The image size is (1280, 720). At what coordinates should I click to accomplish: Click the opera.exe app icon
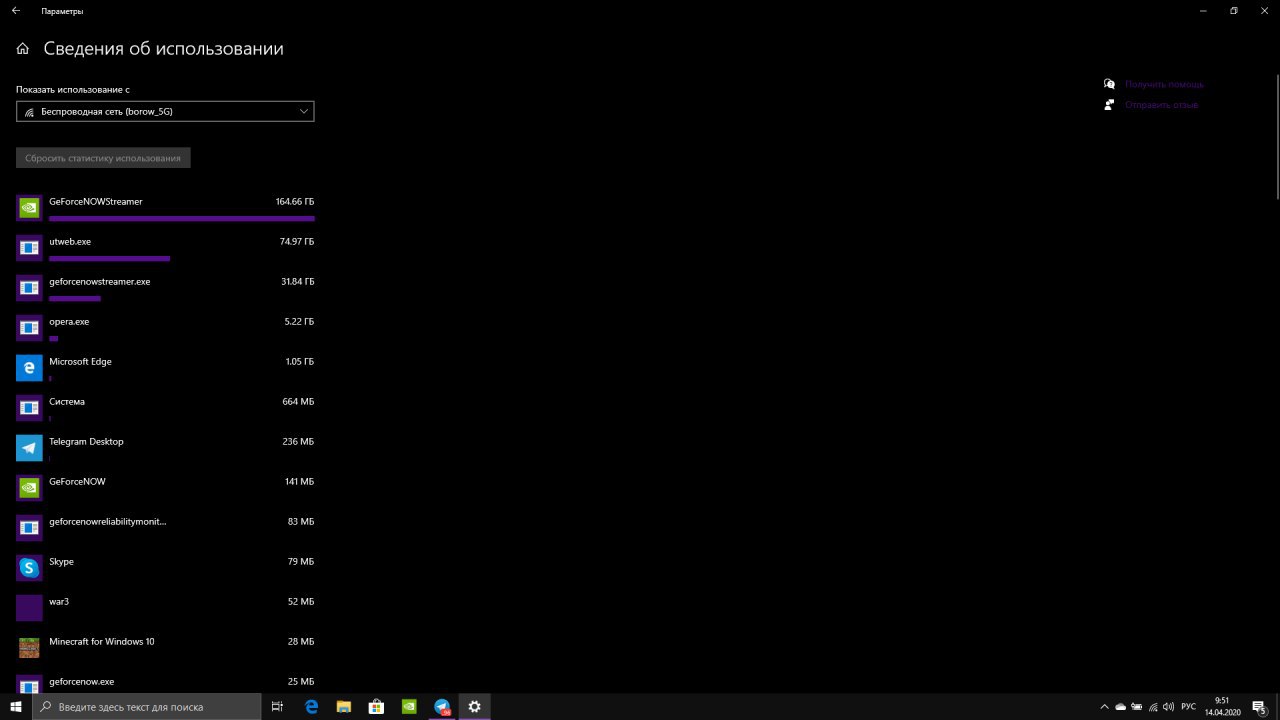[x=29, y=328]
